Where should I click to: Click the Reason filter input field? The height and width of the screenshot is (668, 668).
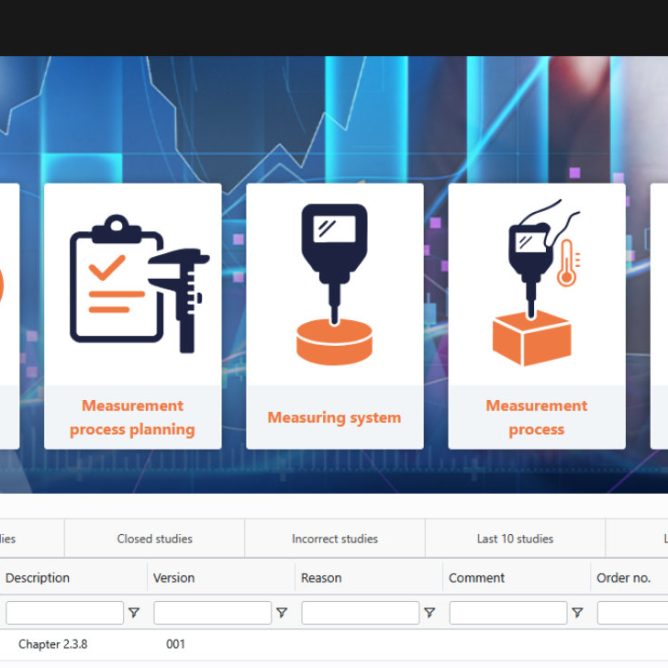(360, 613)
